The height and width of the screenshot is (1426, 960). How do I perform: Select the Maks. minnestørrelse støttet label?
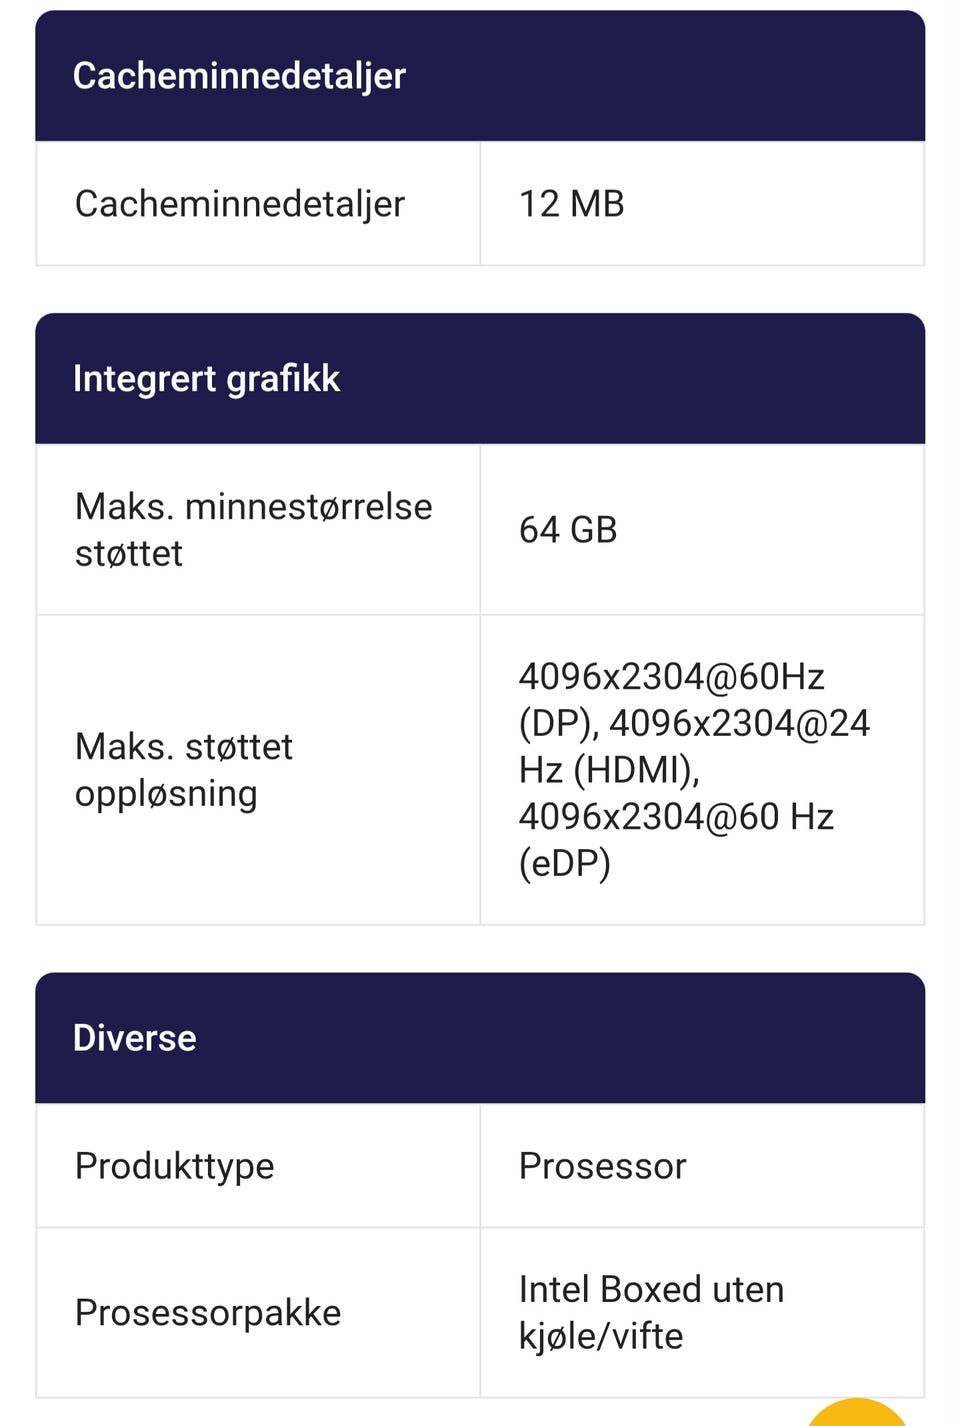pos(253,507)
